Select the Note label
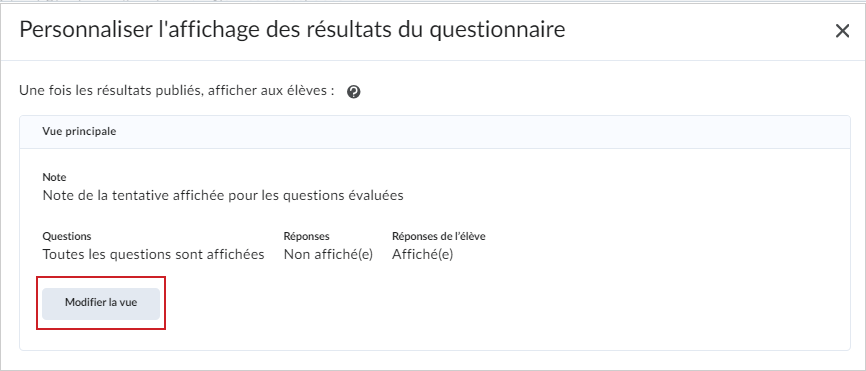Image resolution: width=866 pixels, height=371 pixels. (x=54, y=178)
